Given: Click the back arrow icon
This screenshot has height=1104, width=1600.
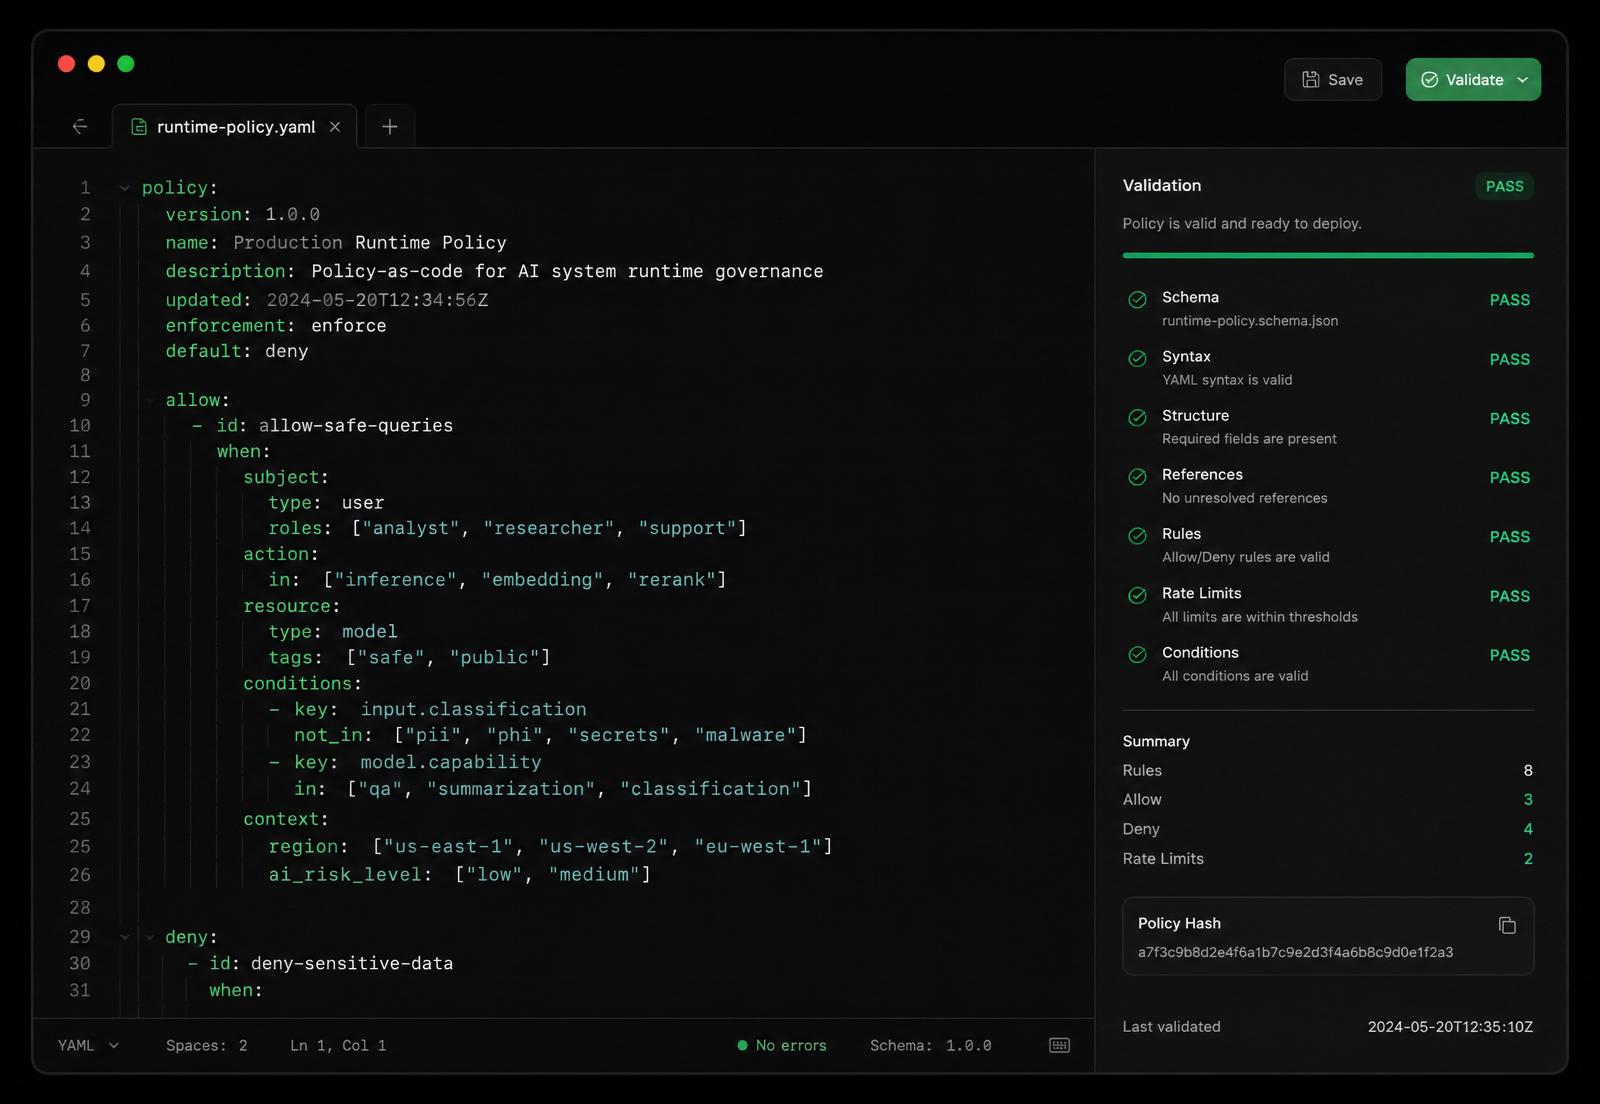Looking at the screenshot, I should (80, 127).
